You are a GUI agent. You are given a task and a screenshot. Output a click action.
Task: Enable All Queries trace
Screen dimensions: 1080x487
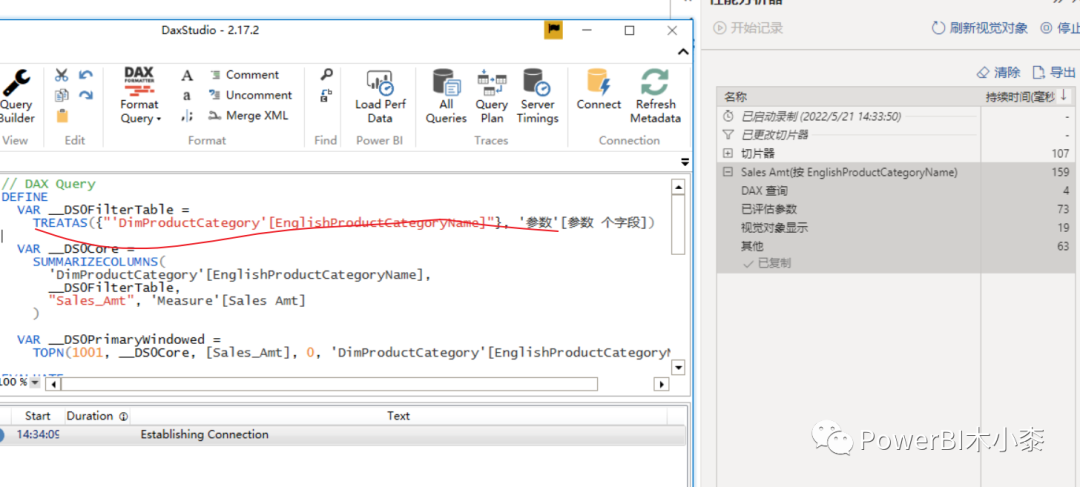tap(446, 96)
